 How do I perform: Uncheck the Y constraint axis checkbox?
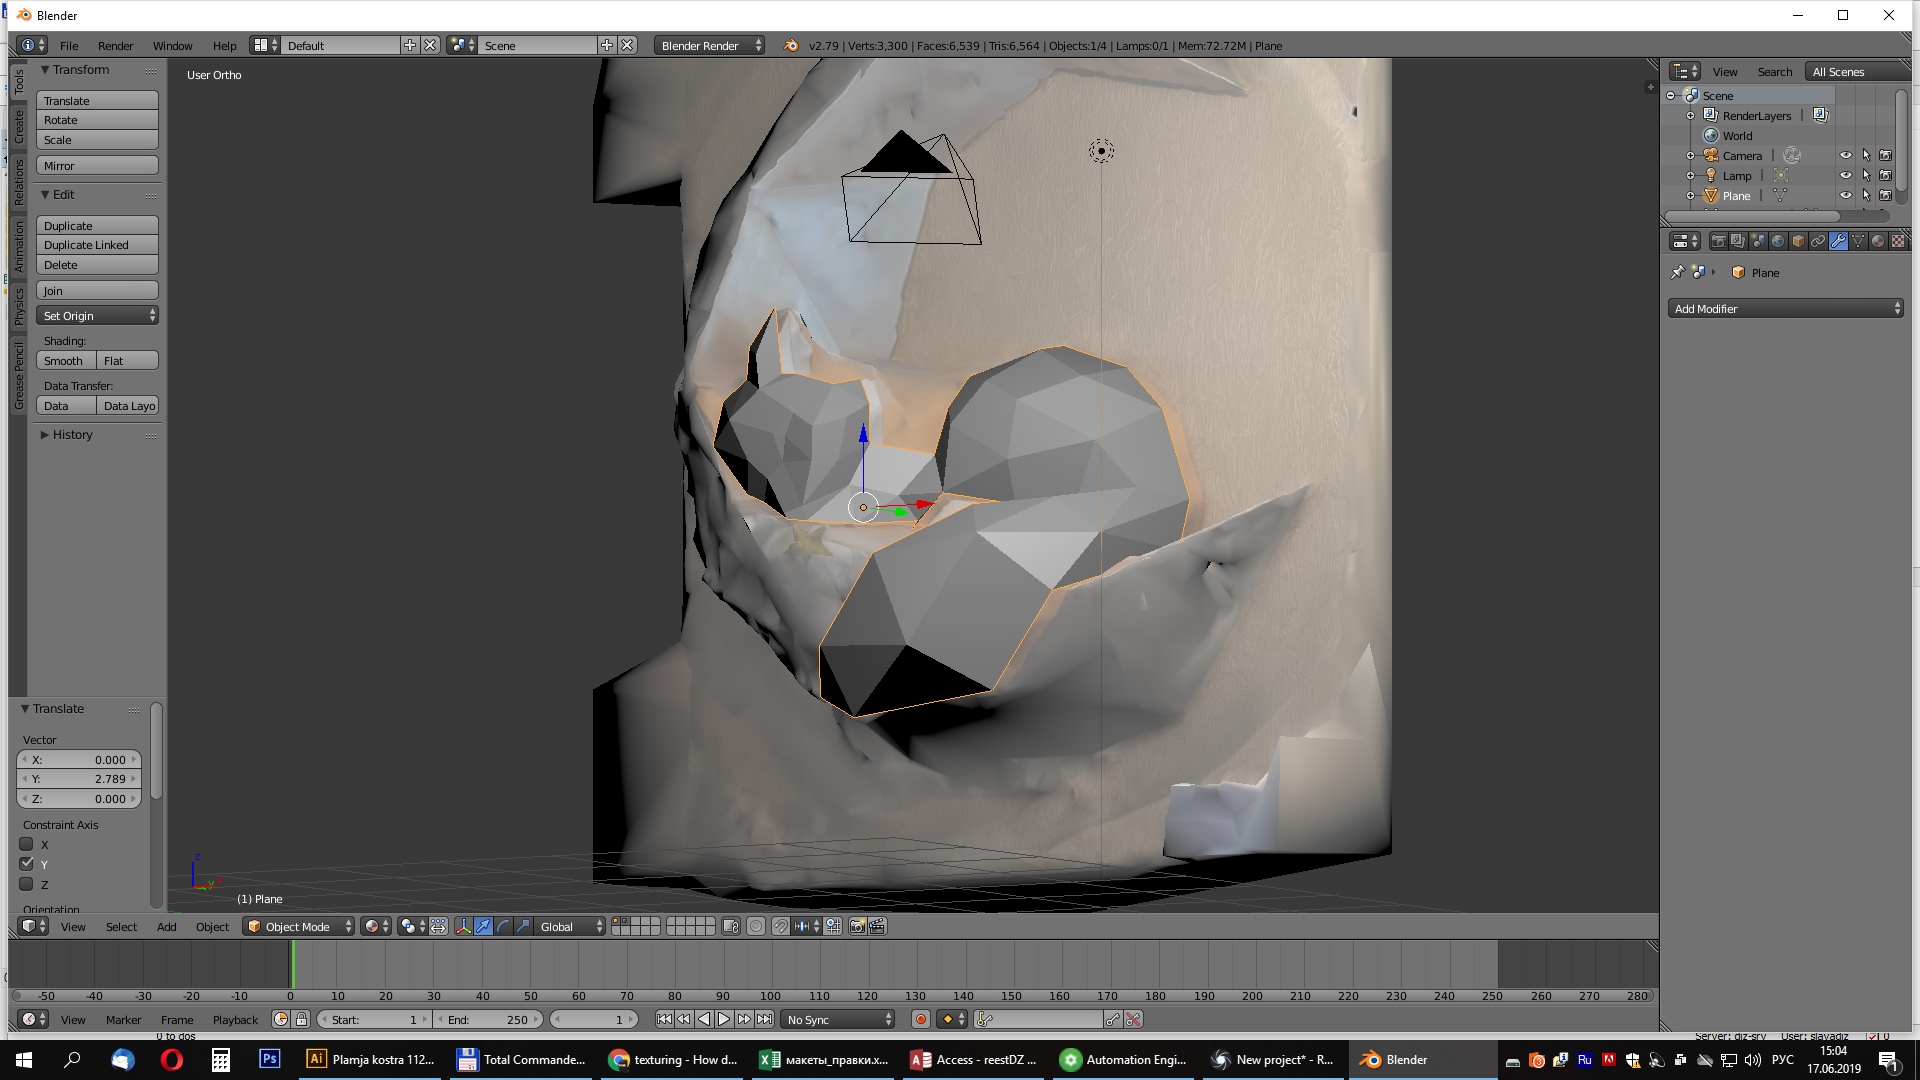27,864
